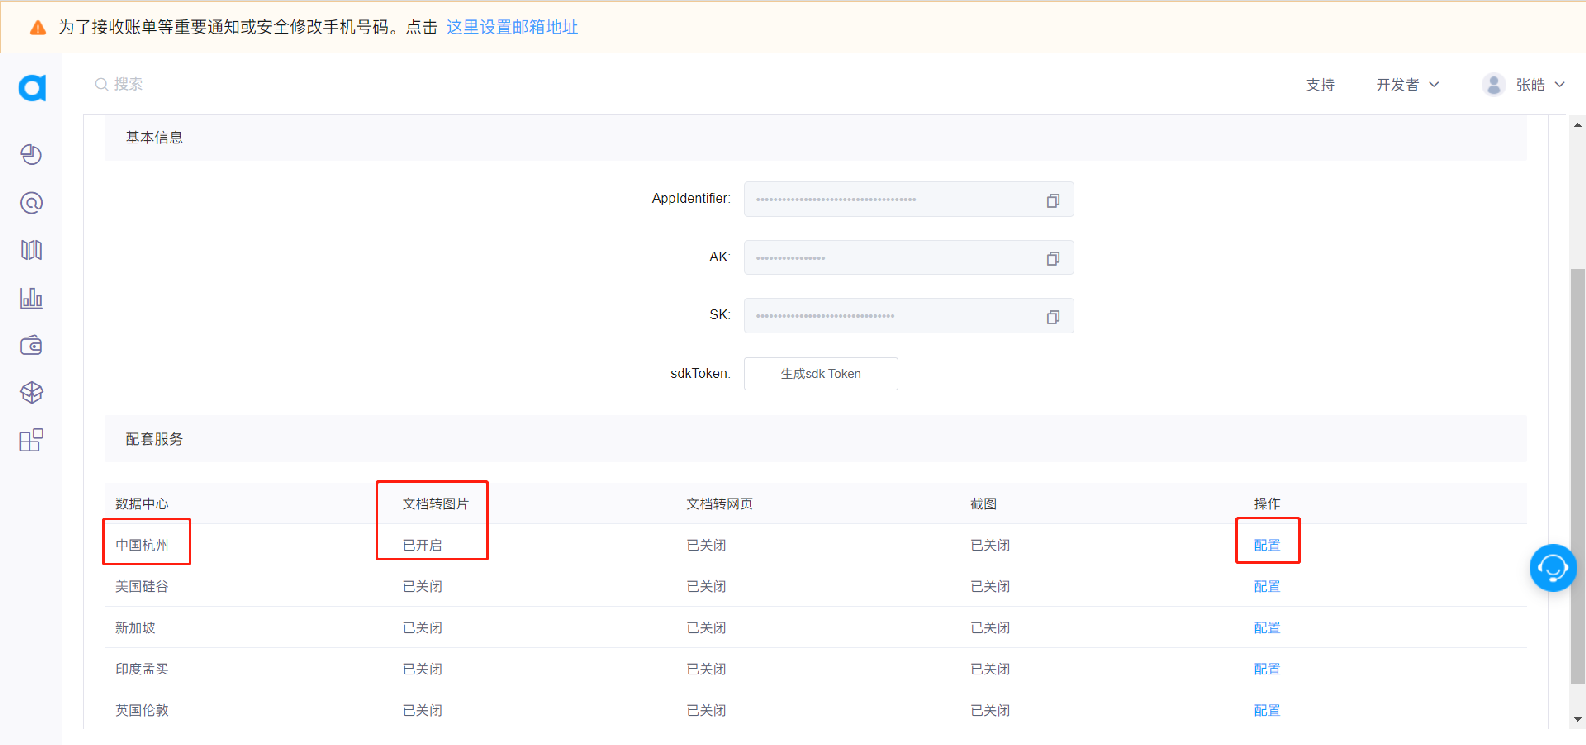Click the 操作 column header
1586x745 pixels.
pos(1267,504)
